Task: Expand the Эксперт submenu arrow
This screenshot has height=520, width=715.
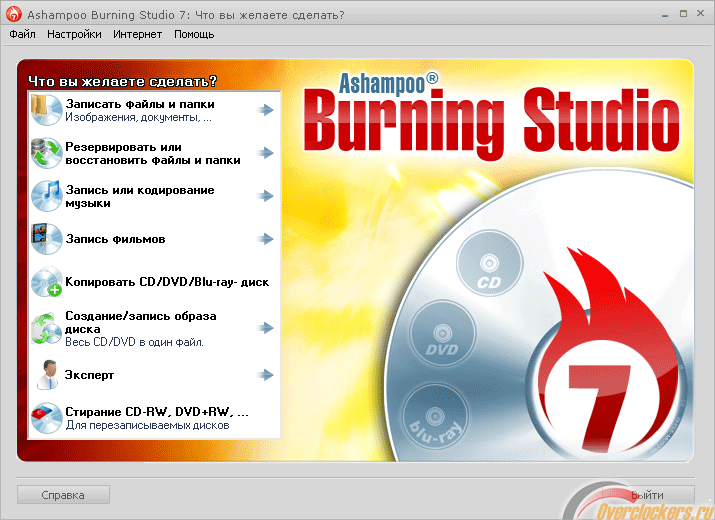Action: (x=264, y=375)
